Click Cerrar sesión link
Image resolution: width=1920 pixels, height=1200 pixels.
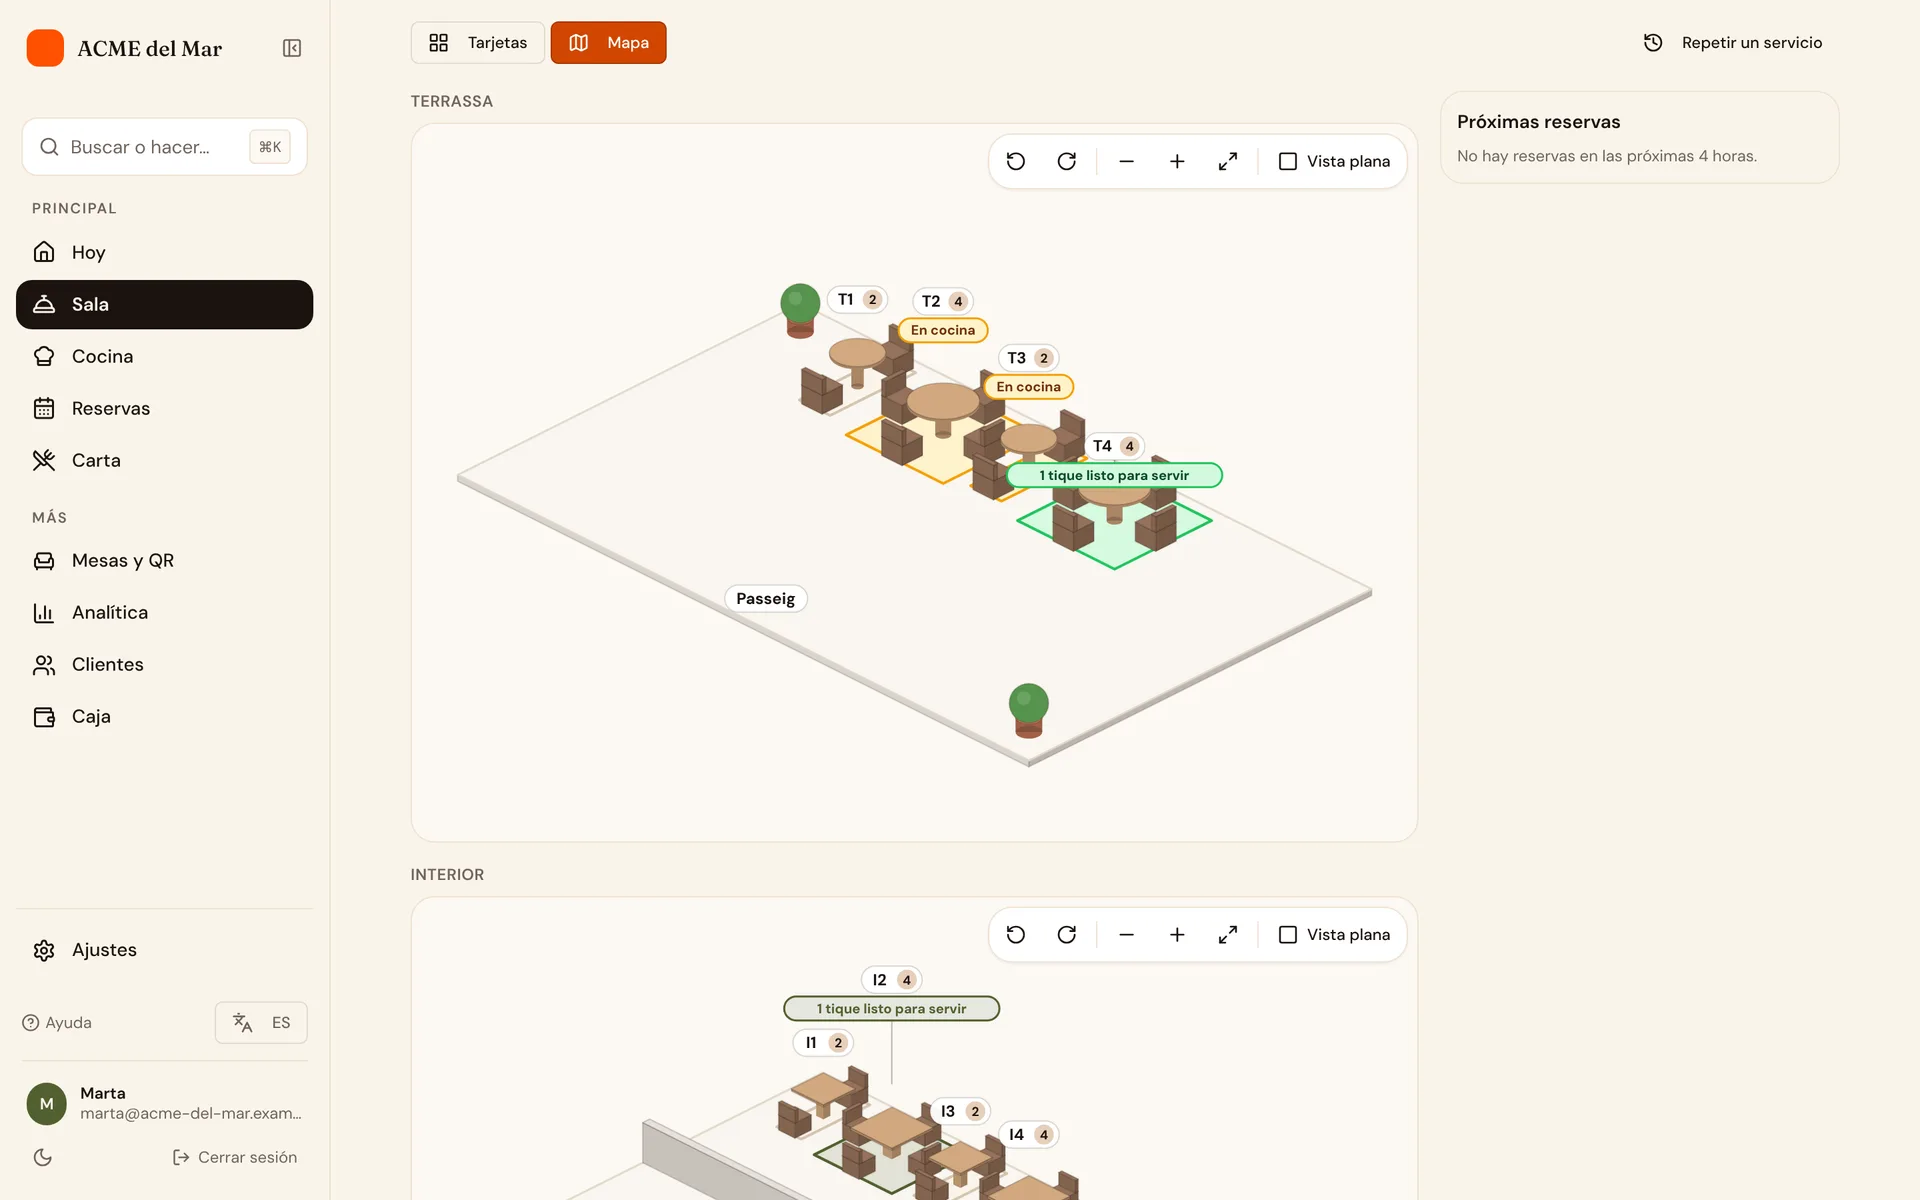(x=236, y=1157)
